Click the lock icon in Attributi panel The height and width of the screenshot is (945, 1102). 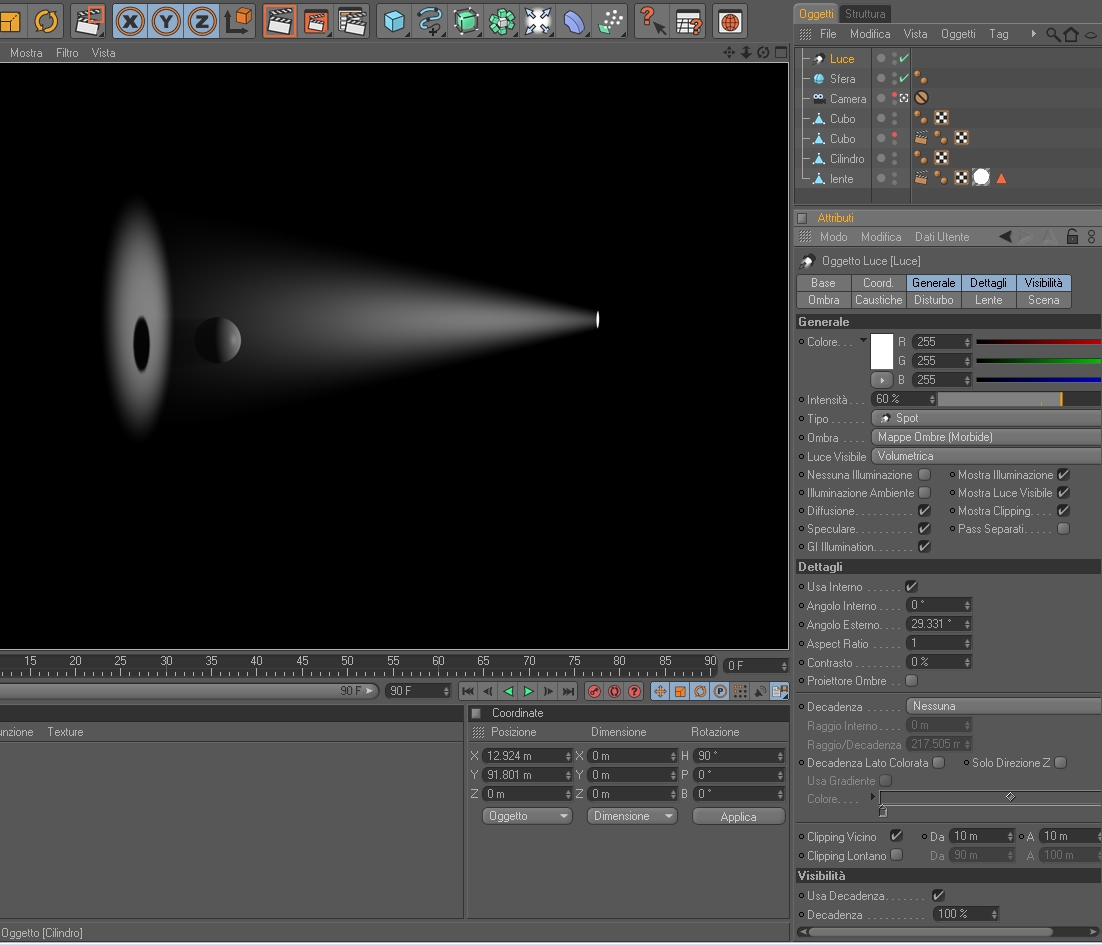point(1072,237)
